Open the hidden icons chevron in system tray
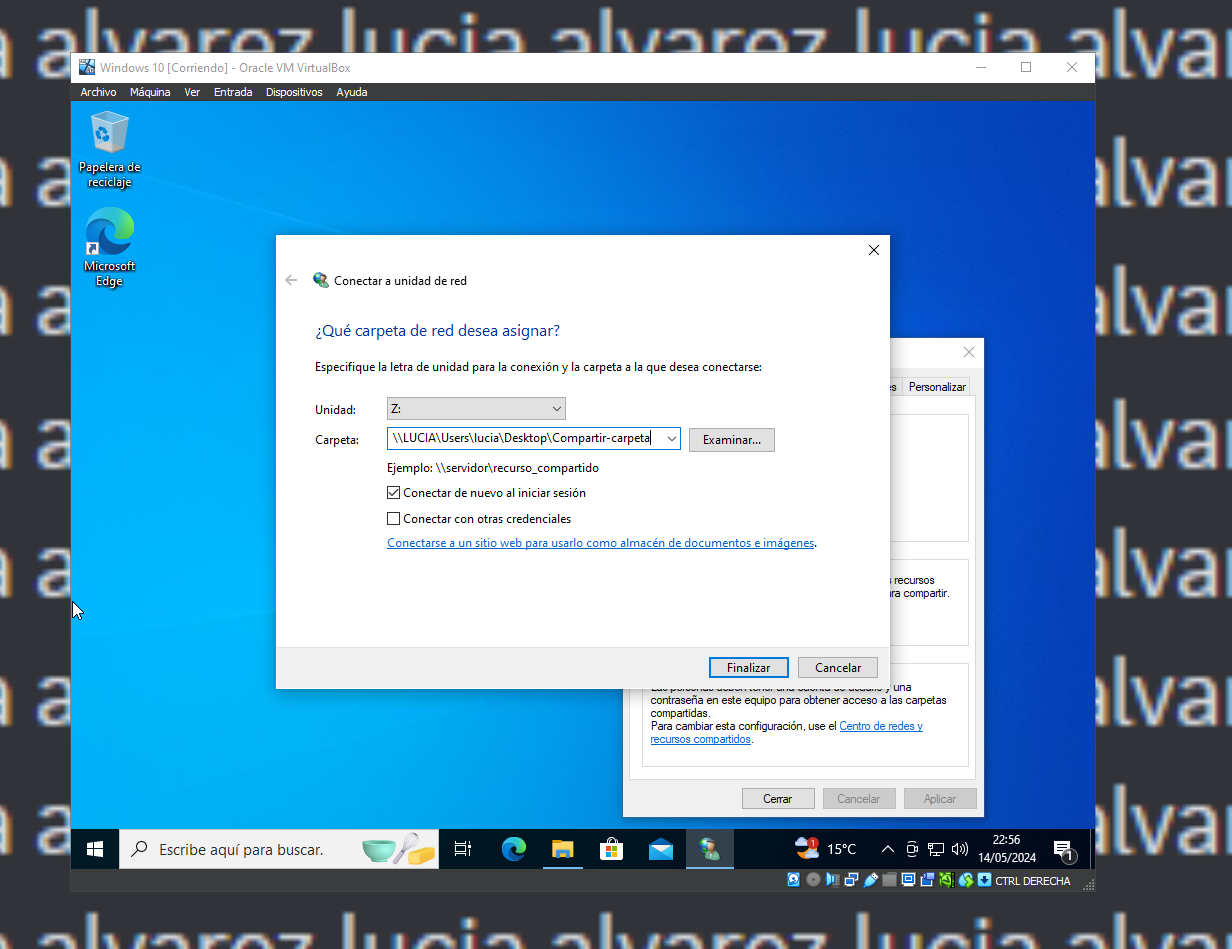The height and width of the screenshot is (949, 1232). pos(887,848)
